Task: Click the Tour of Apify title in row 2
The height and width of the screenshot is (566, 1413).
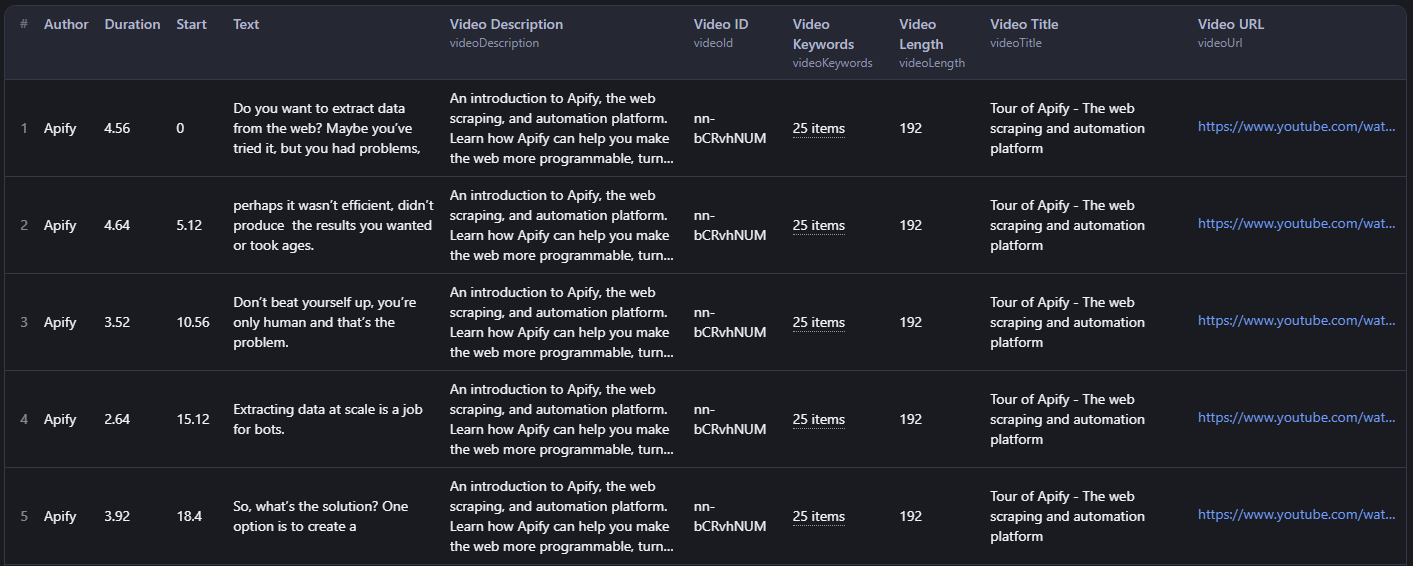Action: pyautogui.click(x=1067, y=225)
